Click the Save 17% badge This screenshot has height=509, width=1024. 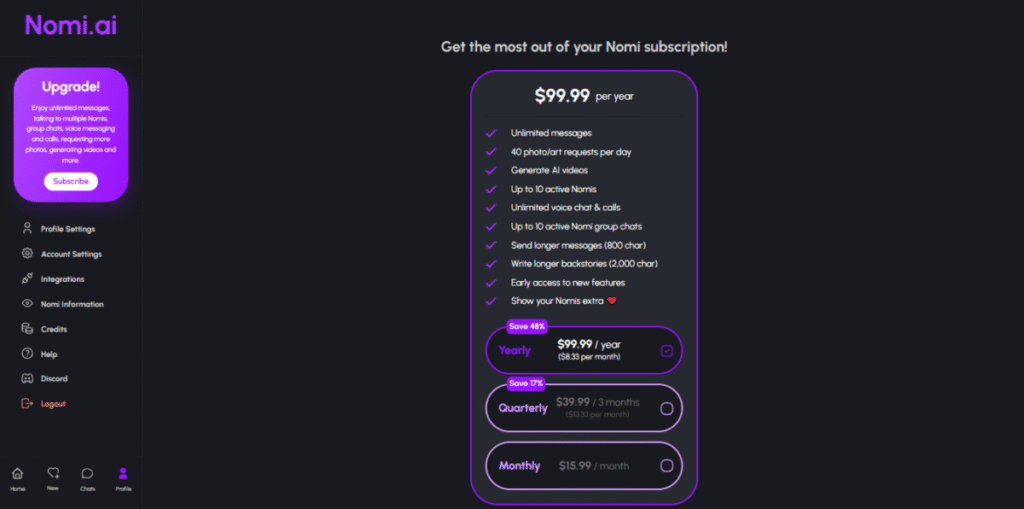tap(526, 384)
